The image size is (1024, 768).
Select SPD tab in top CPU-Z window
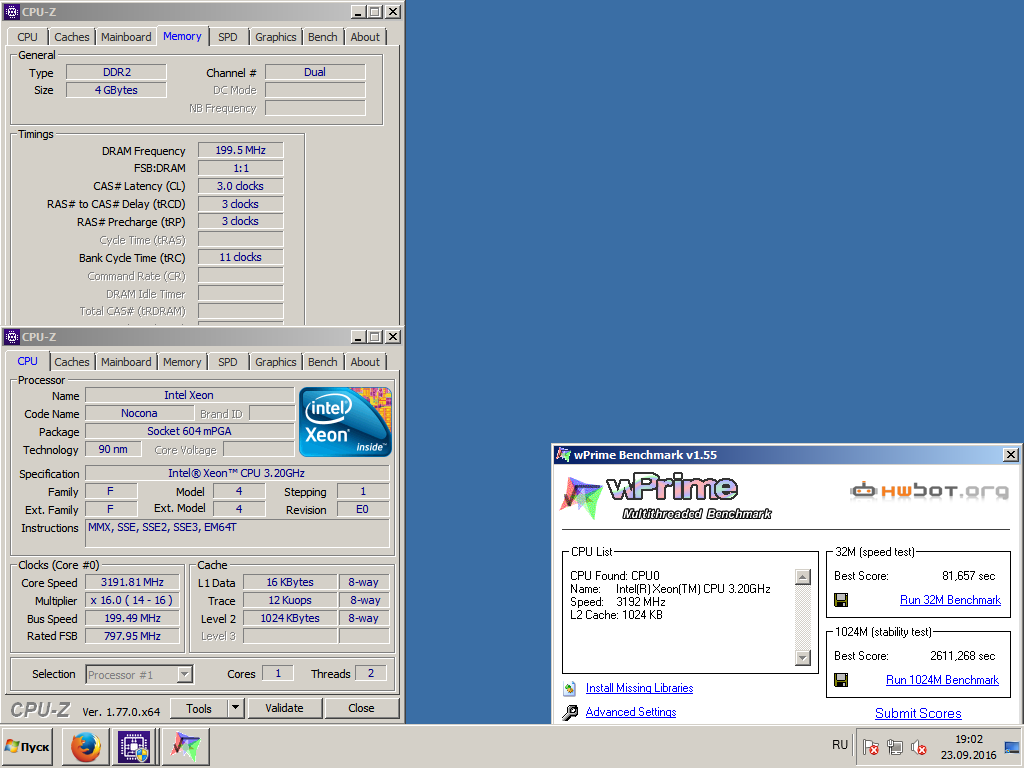(x=228, y=37)
